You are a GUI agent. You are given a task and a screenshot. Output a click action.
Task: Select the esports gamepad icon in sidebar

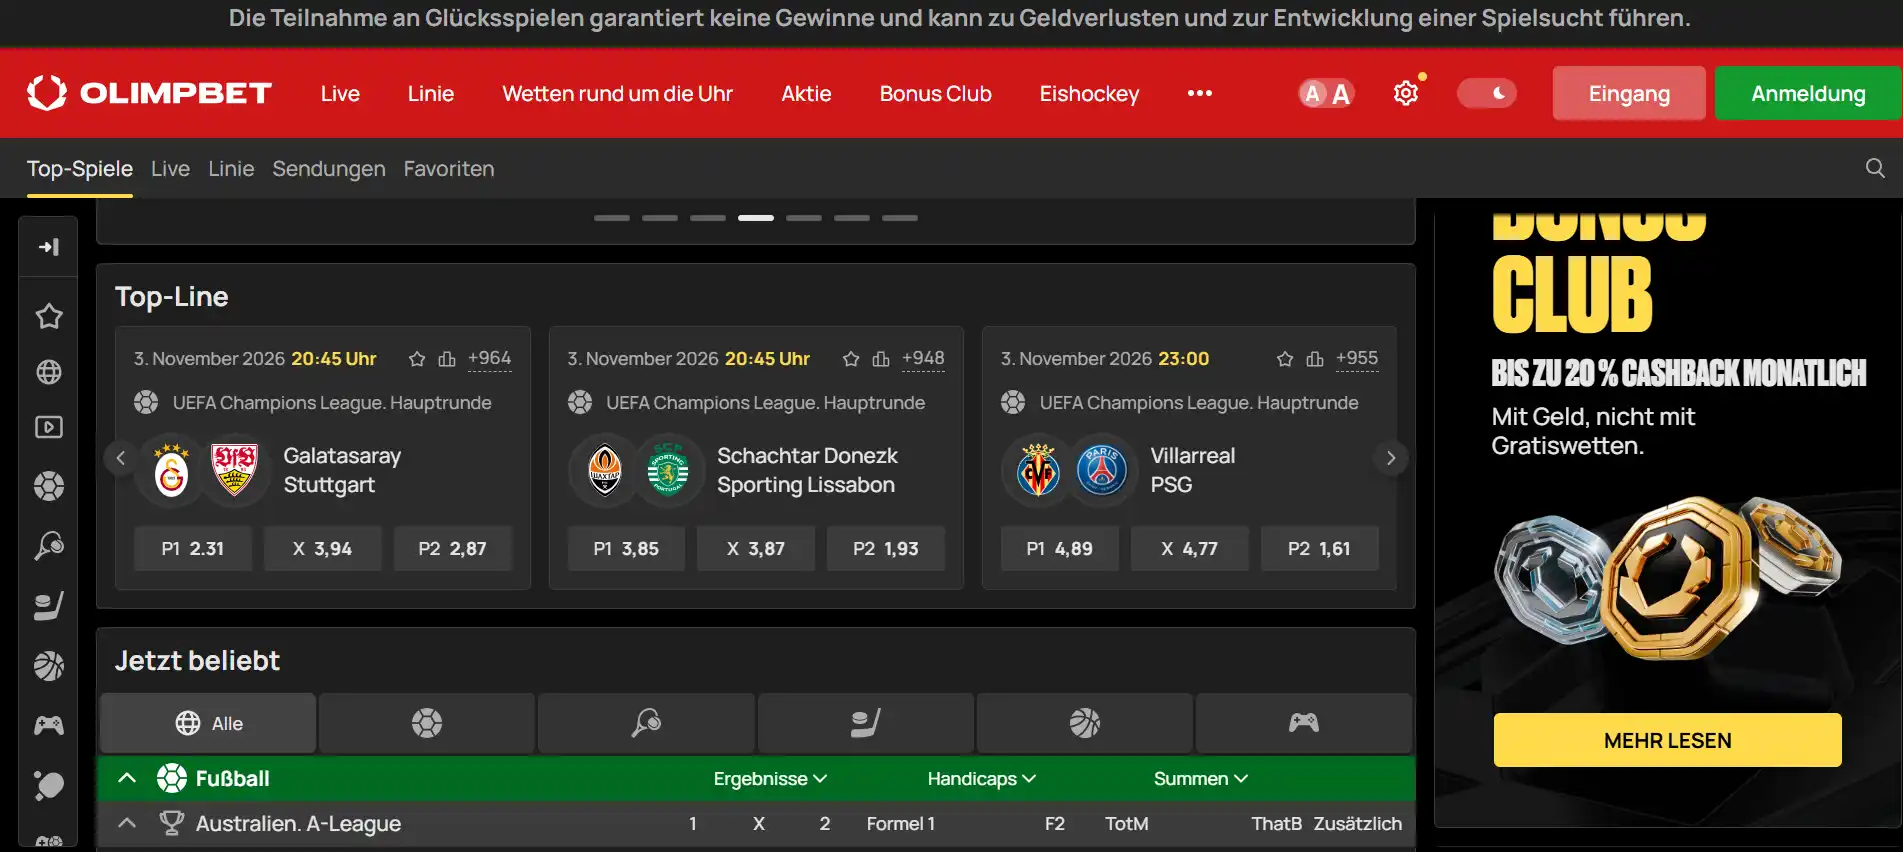tap(49, 725)
